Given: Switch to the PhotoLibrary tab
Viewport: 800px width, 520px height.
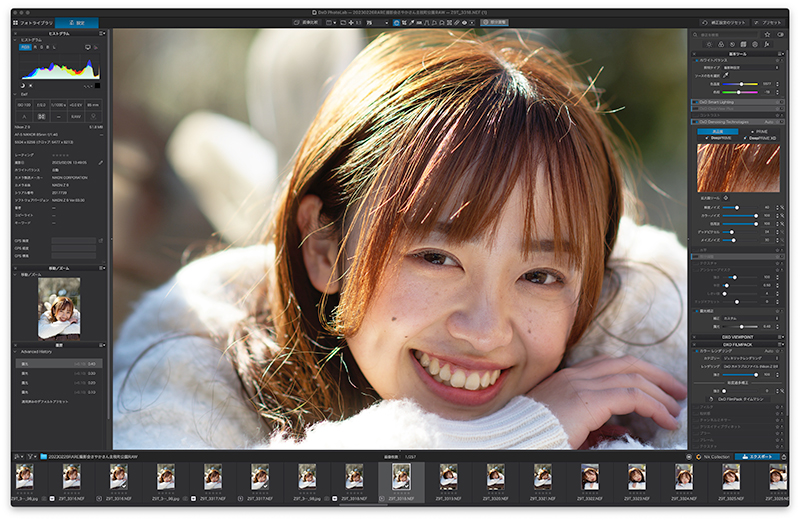Looking at the screenshot, I should tap(33, 22).
